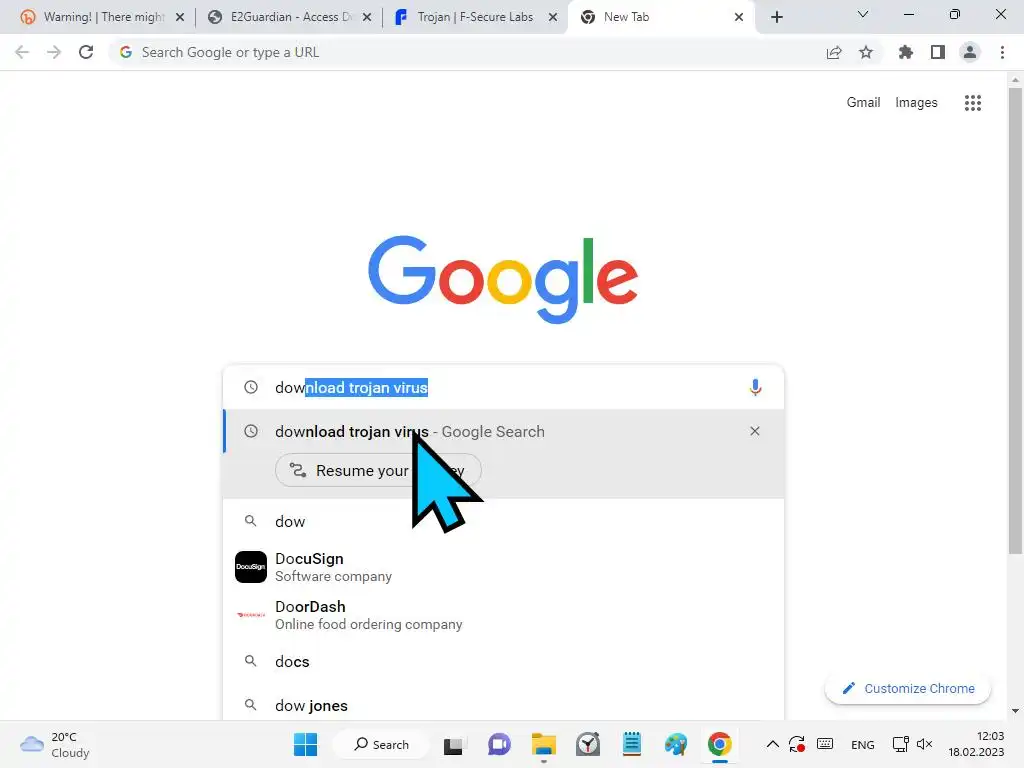Open the touch keyboard tray icon

[x=825, y=744]
